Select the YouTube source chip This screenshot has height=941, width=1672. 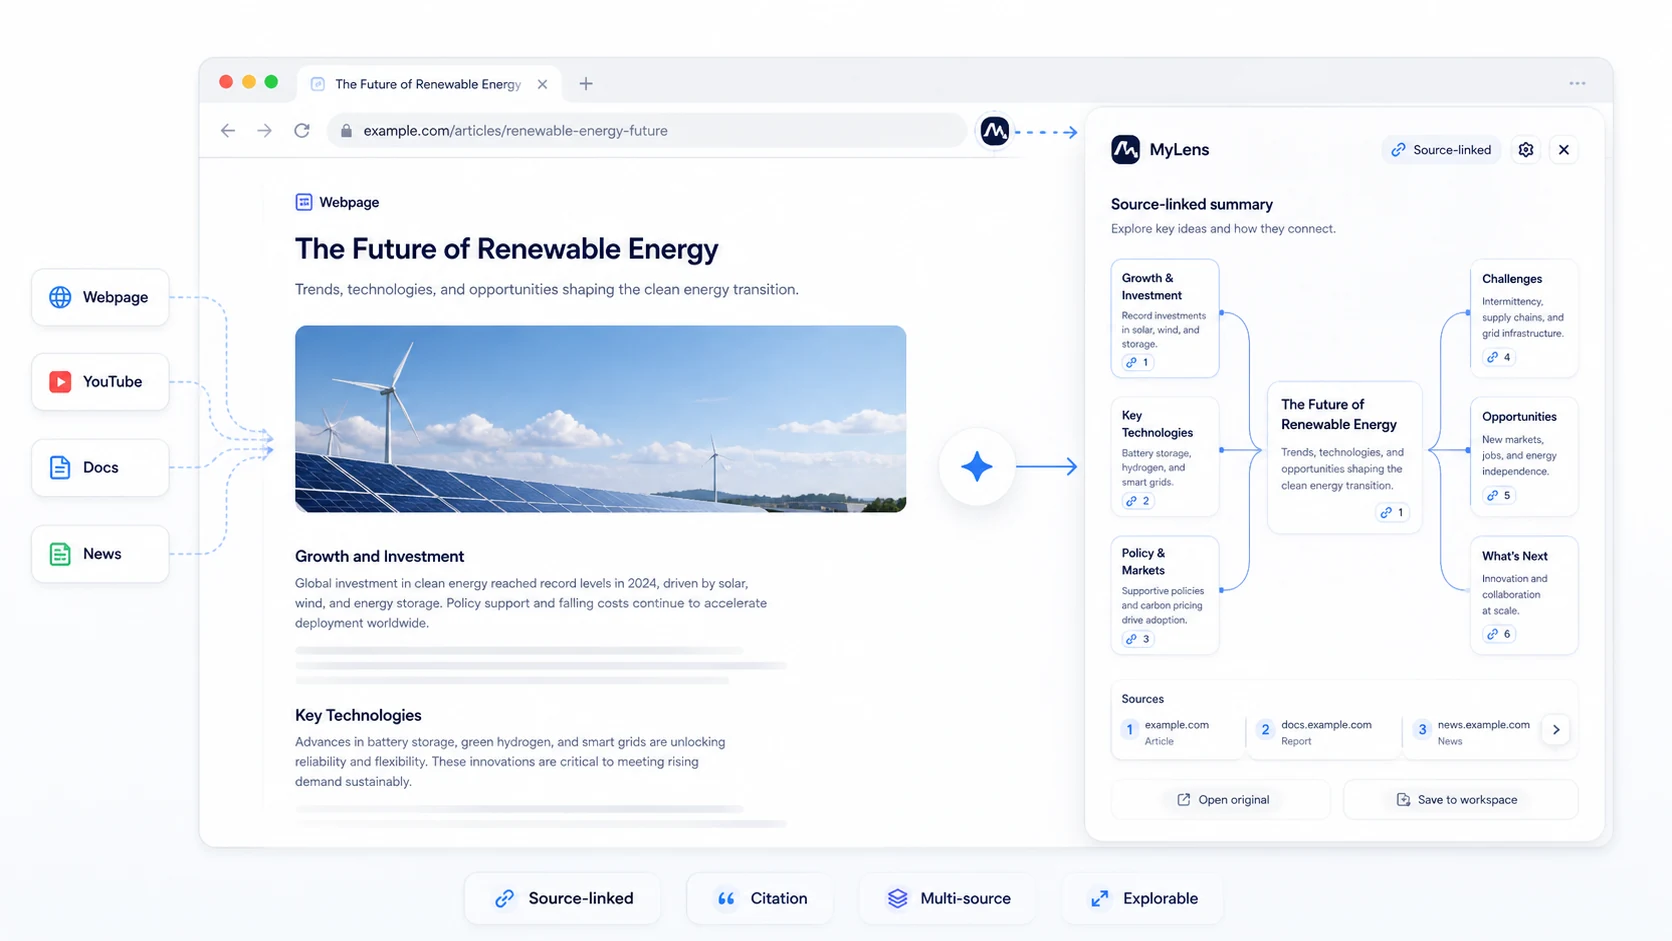tap(100, 382)
